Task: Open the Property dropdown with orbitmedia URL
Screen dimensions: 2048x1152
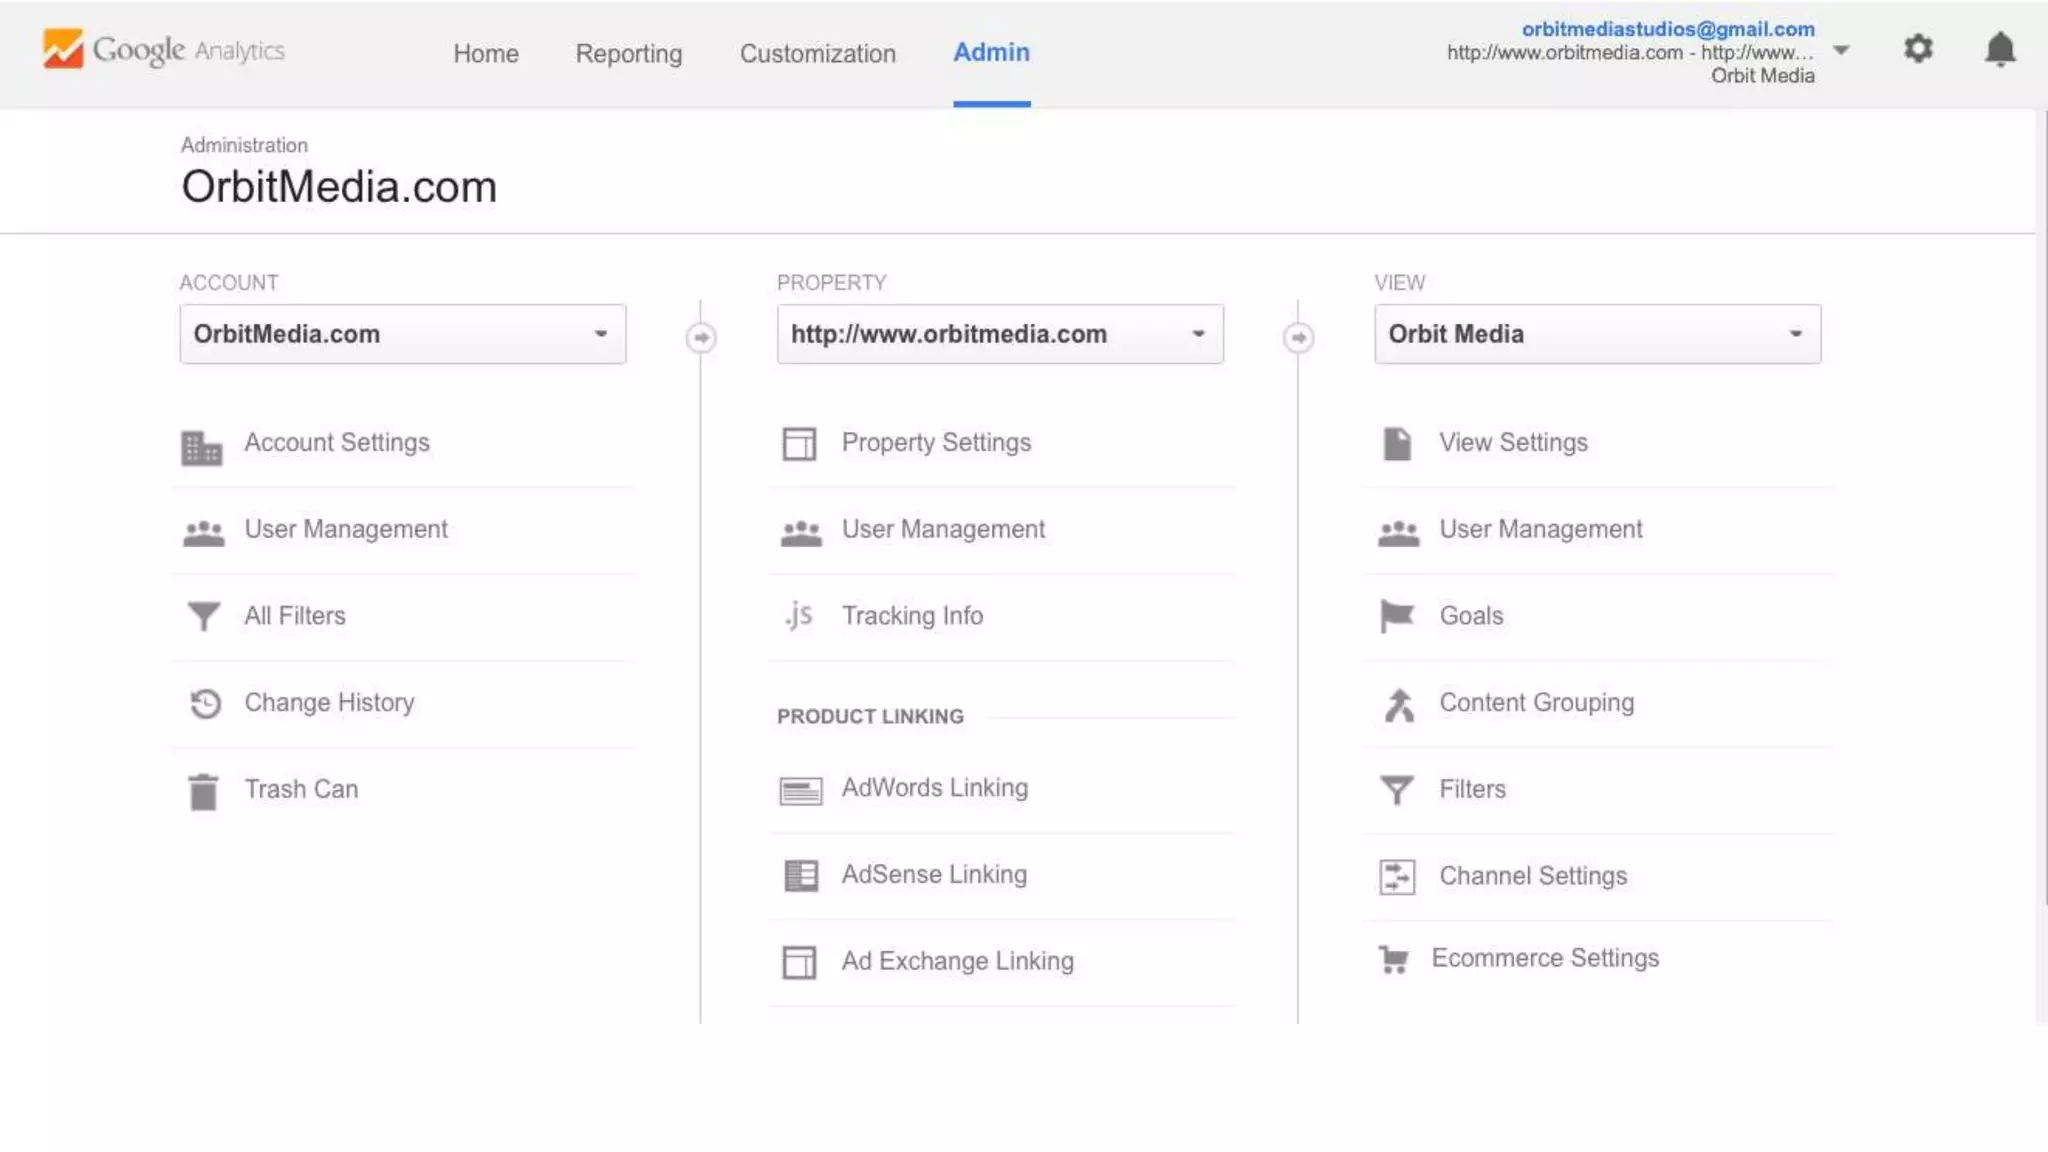Action: tap(999, 334)
